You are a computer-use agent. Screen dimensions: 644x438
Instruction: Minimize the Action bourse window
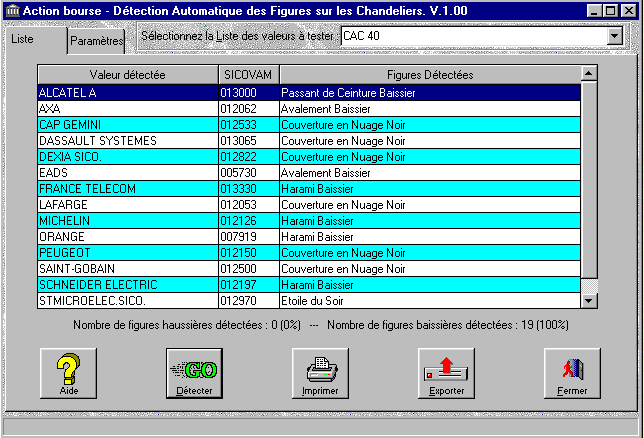click(594, 11)
